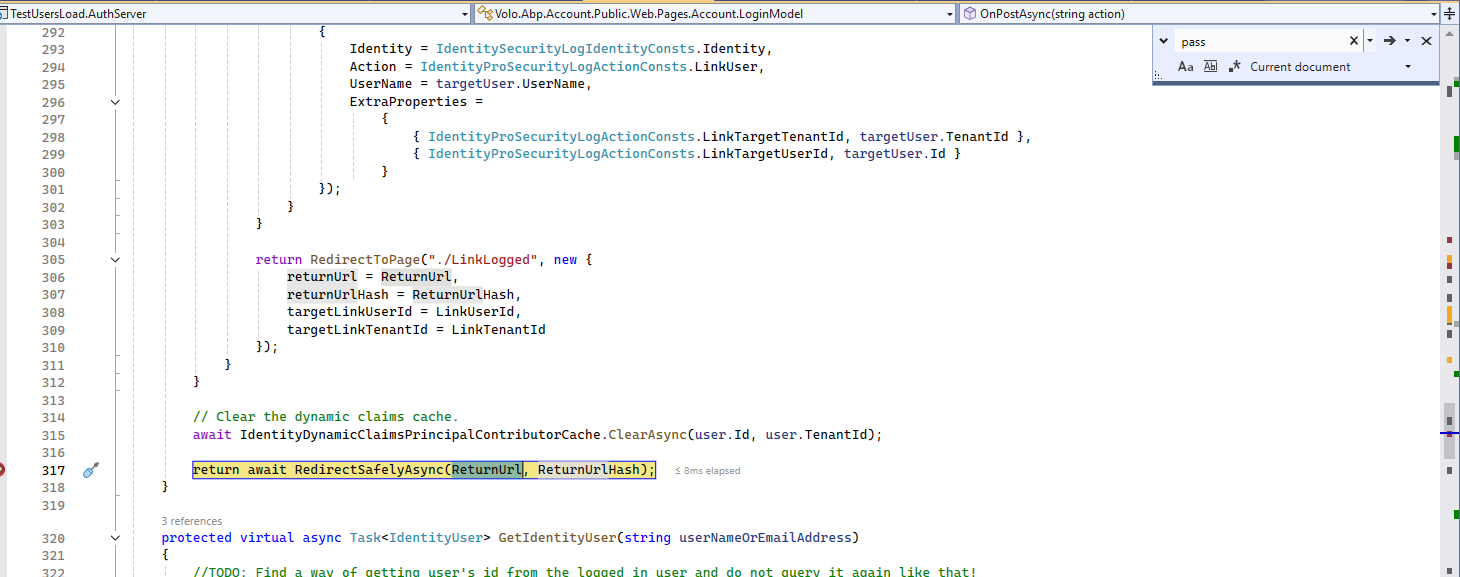Click the '≤ 8ms elapsed' PerfTip
Viewport: 1460px width, 577px height.
coord(707,470)
